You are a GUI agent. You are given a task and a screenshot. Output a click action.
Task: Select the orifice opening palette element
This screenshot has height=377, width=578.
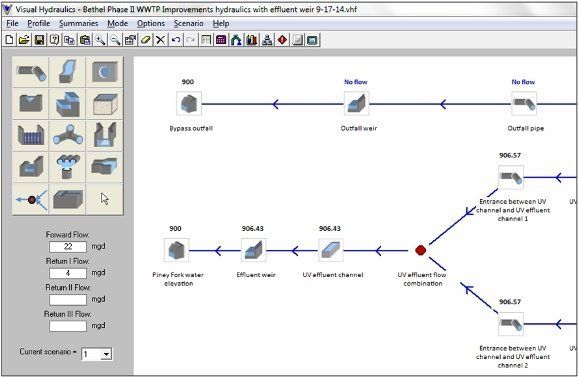(x=105, y=72)
